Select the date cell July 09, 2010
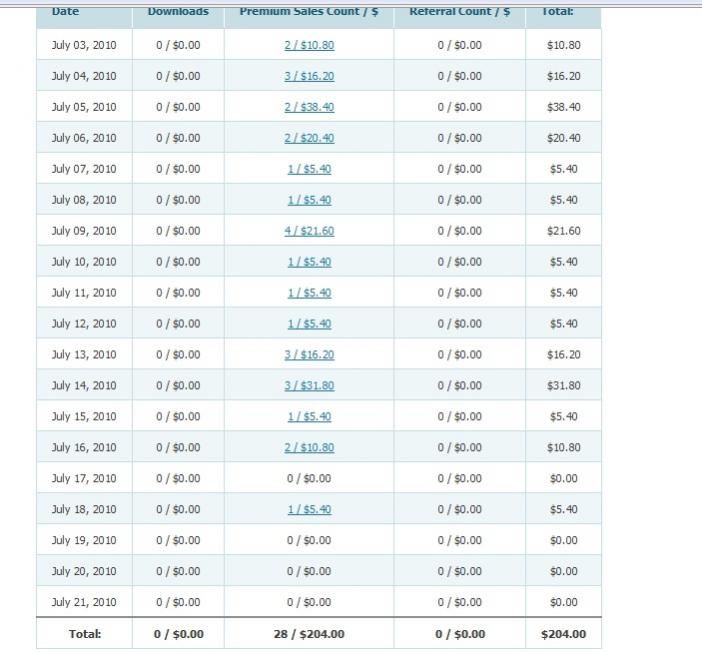Image resolution: width=702 pixels, height=652 pixels. [x=84, y=231]
